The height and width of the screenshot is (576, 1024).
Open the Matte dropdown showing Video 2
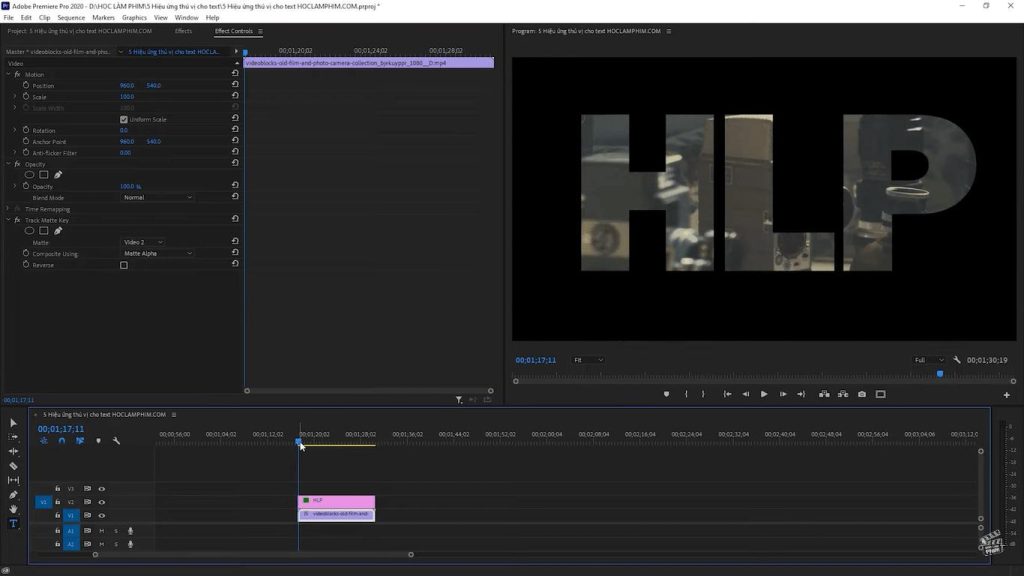click(x=143, y=242)
